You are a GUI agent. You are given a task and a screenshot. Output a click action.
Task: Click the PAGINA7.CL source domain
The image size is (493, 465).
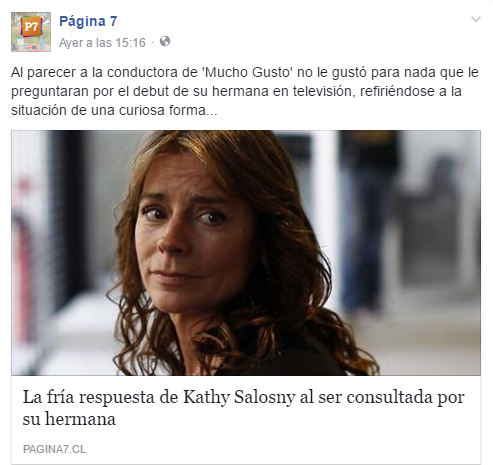point(54,449)
